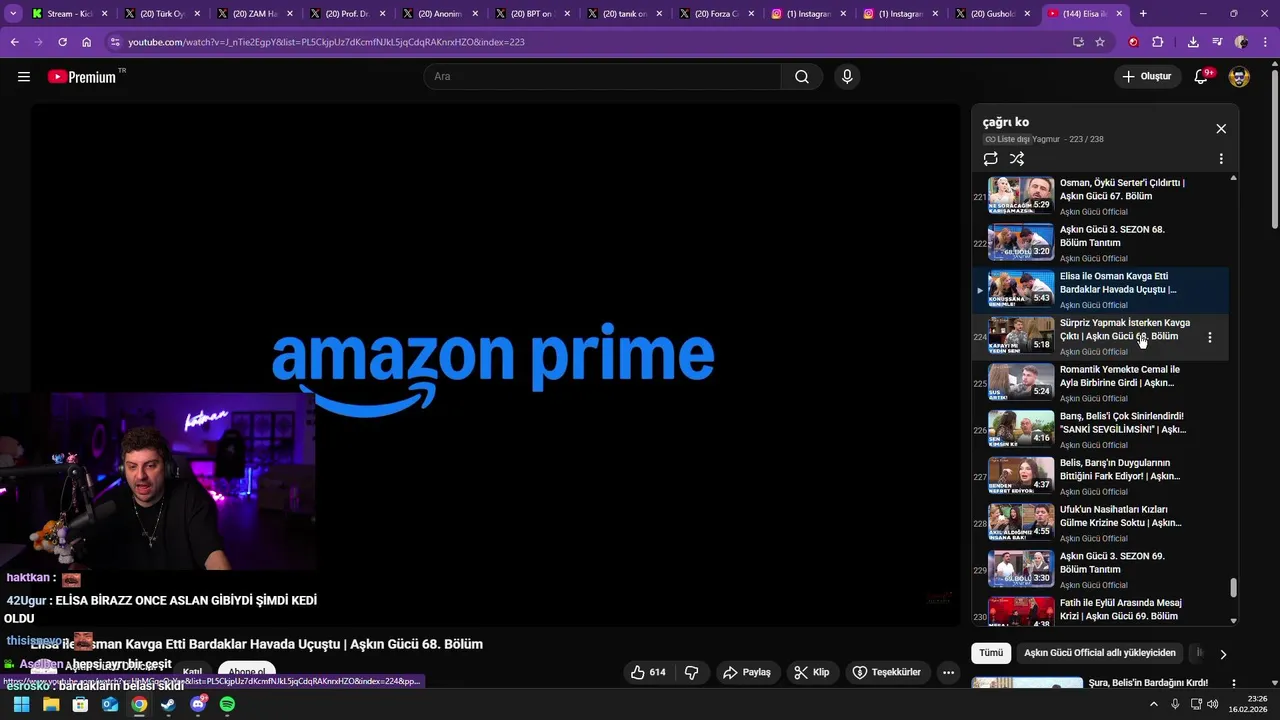This screenshot has height=720, width=1280.
Task: Open File Explorer from taskbar
Action: coord(51,705)
